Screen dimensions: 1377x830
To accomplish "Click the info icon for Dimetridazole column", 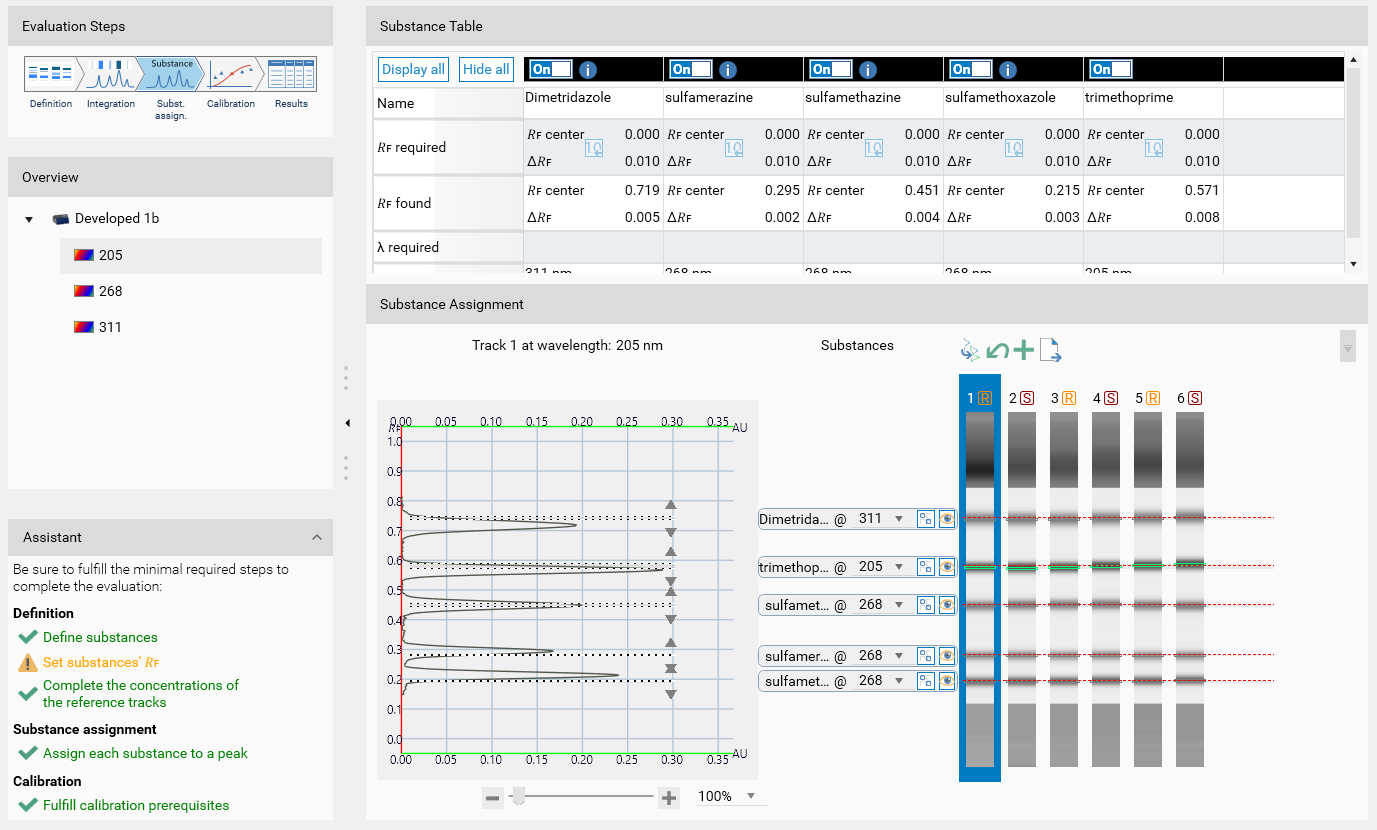I will (588, 69).
